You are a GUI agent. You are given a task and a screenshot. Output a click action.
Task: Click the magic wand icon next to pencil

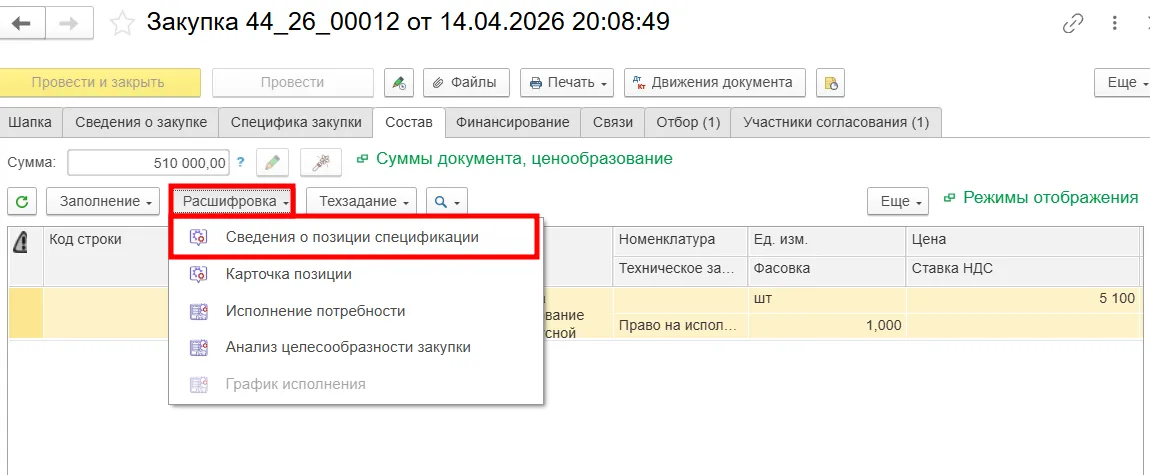pos(323,163)
